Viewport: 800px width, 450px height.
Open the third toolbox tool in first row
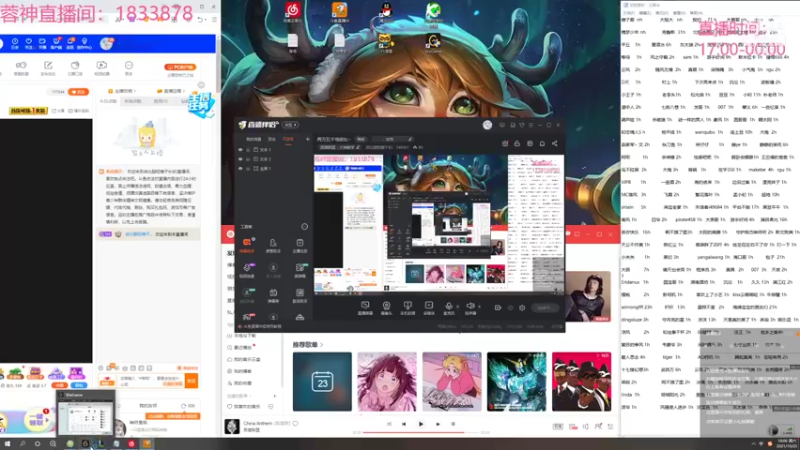pyautogui.click(x=299, y=245)
